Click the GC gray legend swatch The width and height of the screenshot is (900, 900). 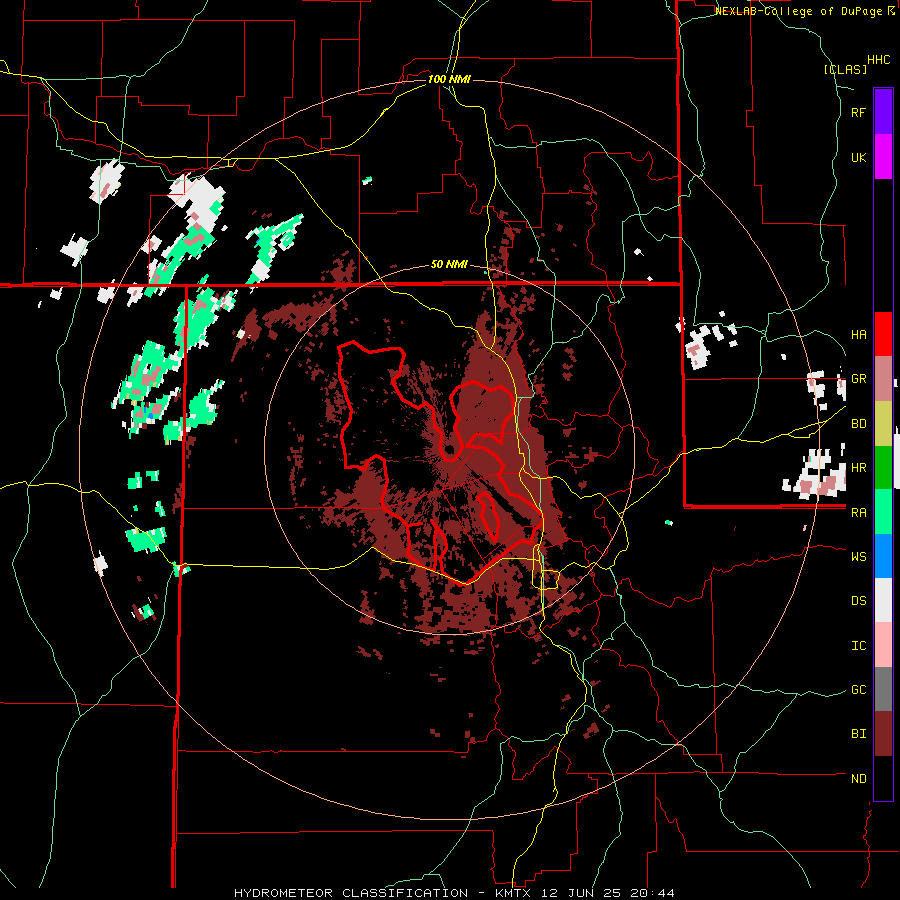tap(883, 689)
